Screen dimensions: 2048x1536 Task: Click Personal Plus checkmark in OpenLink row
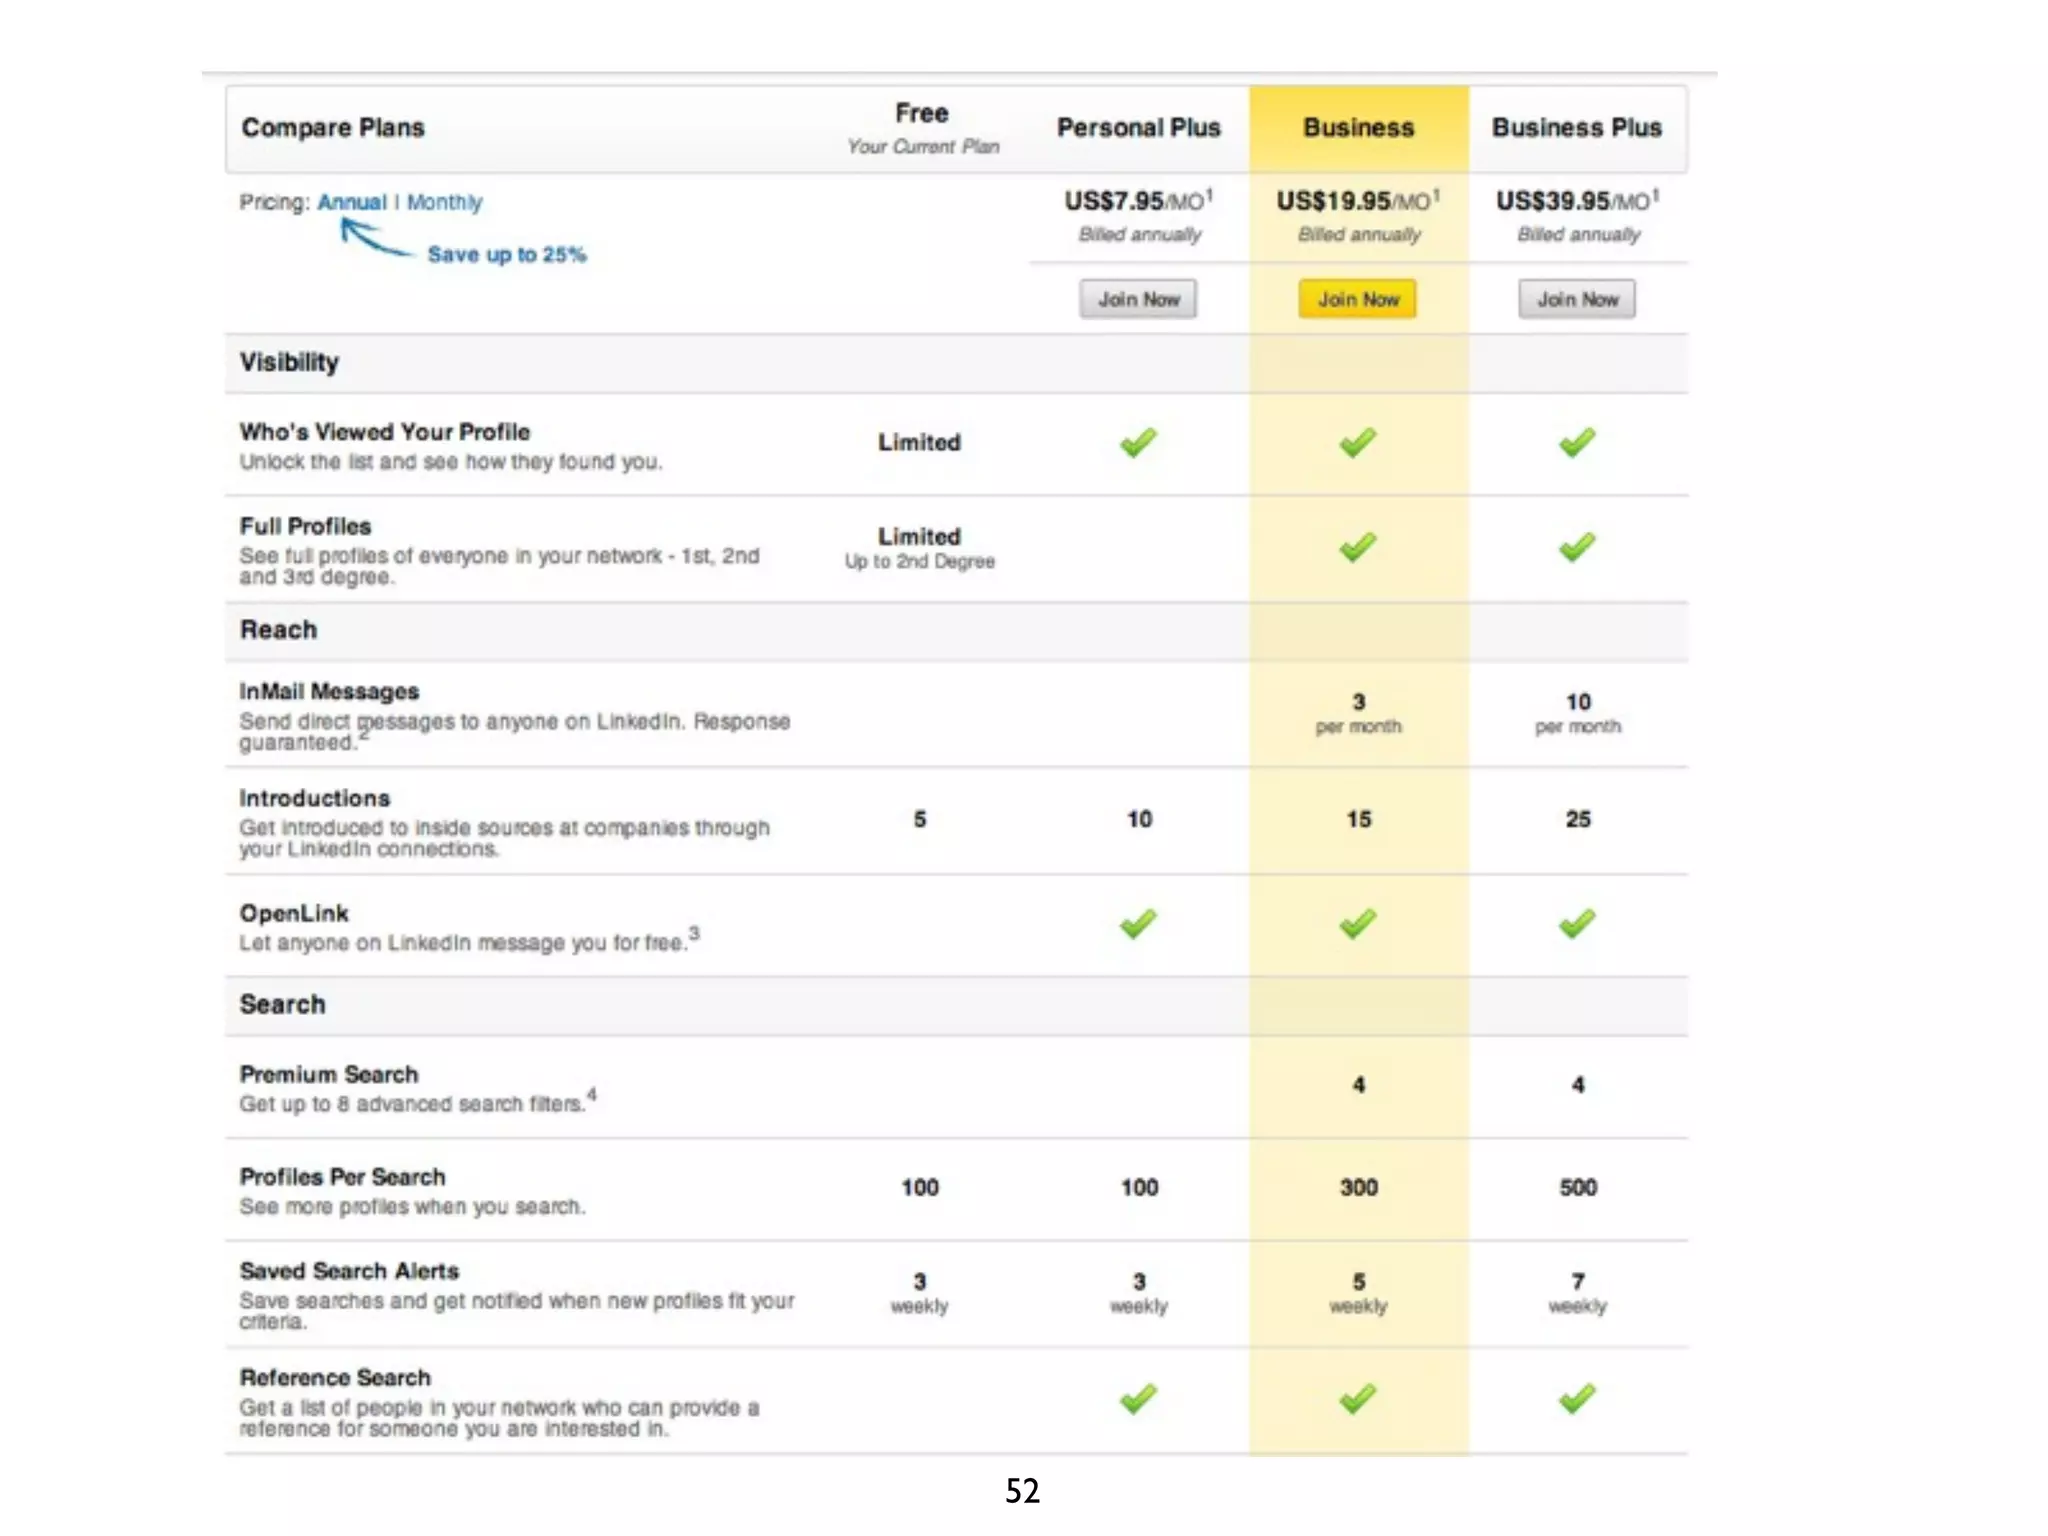(x=1138, y=923)
